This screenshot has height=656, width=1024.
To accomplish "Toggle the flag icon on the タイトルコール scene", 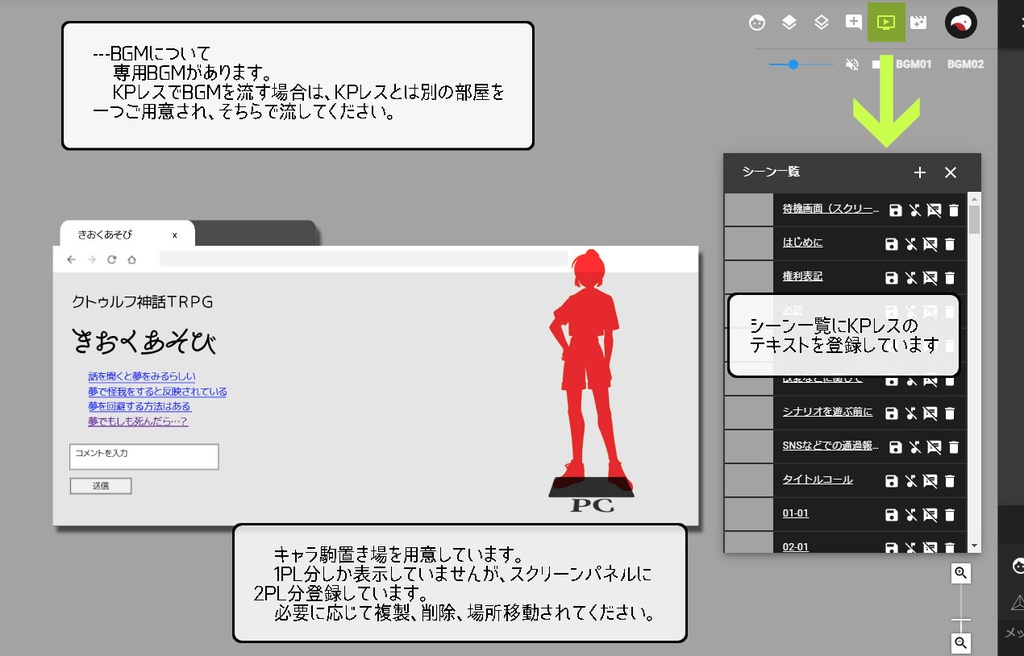I will [x=933, y=481].
